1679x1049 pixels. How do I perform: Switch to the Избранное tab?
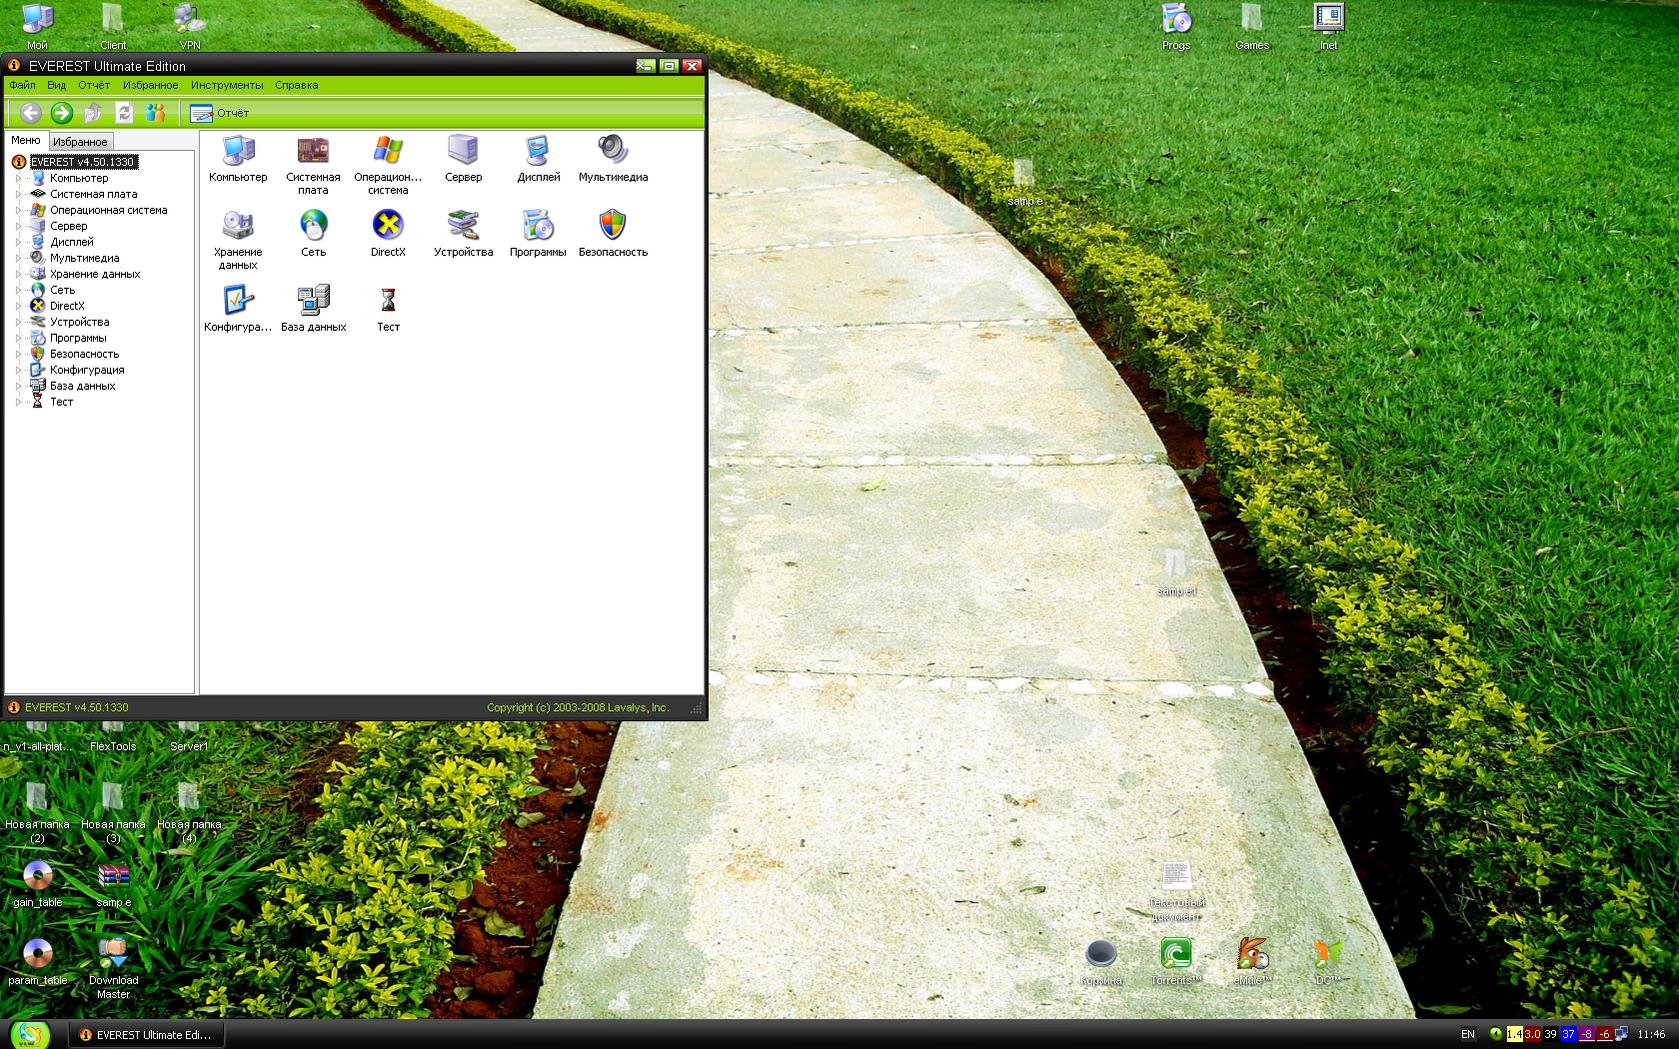tap(80, 142)
